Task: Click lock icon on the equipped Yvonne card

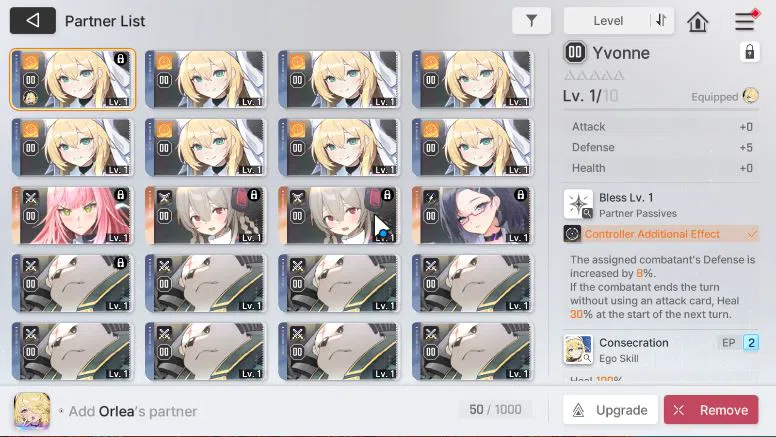Action: (x=120, y=59)
